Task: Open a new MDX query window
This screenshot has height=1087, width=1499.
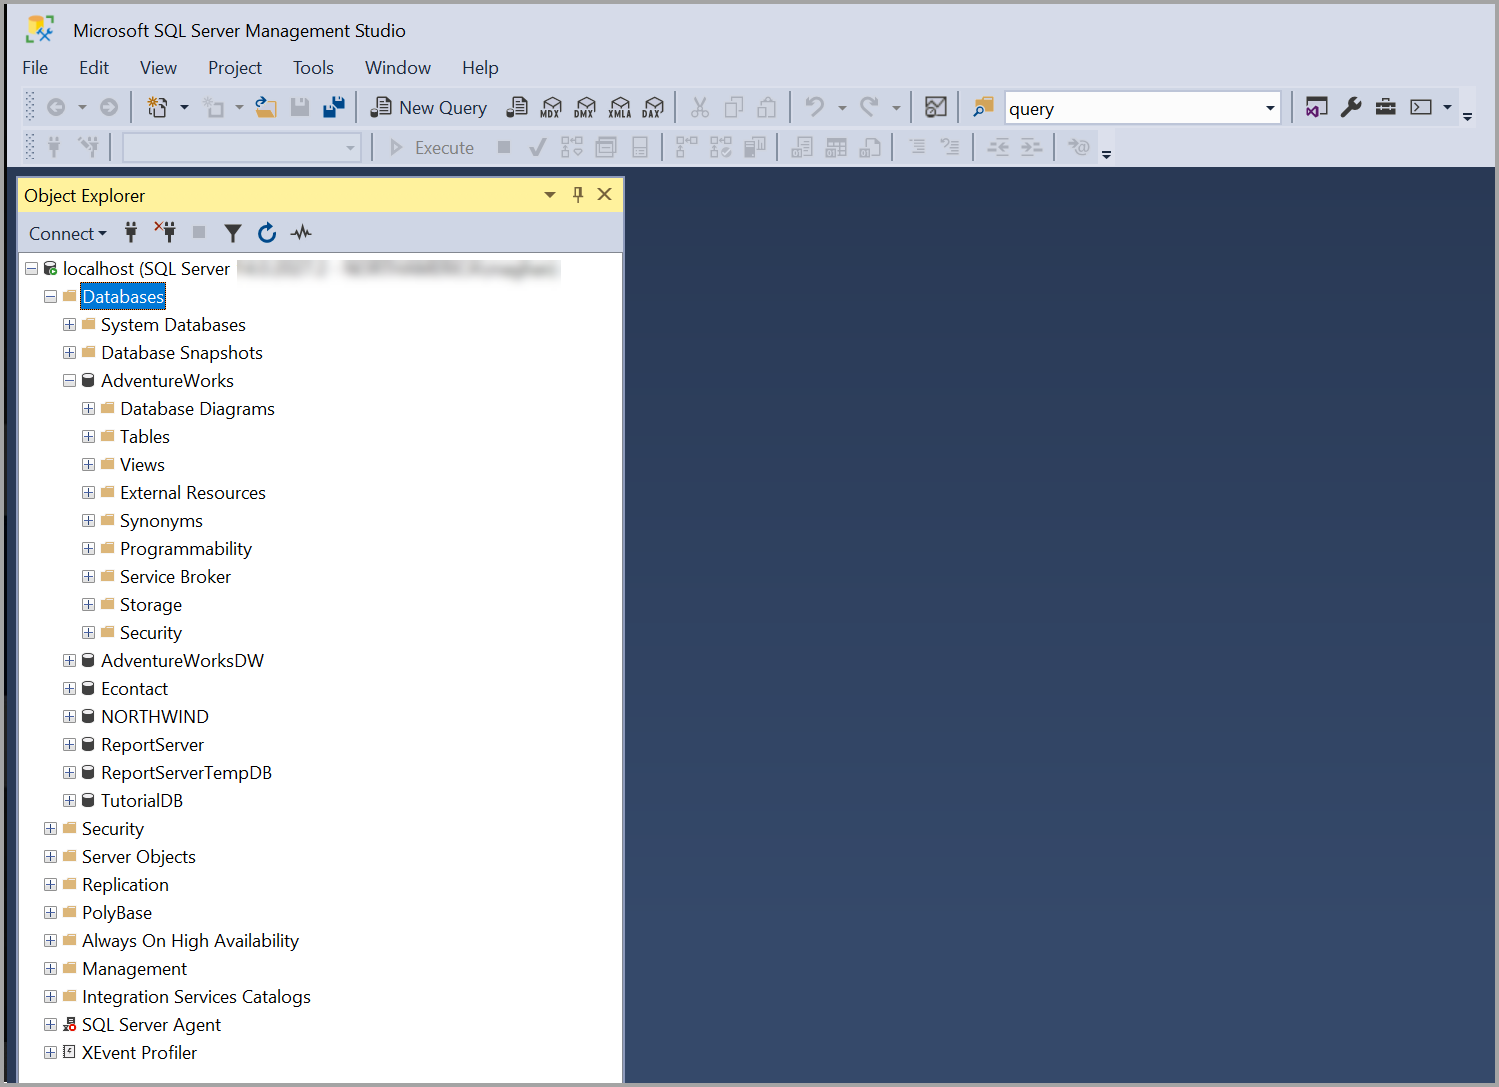Action: click(551, 107)
